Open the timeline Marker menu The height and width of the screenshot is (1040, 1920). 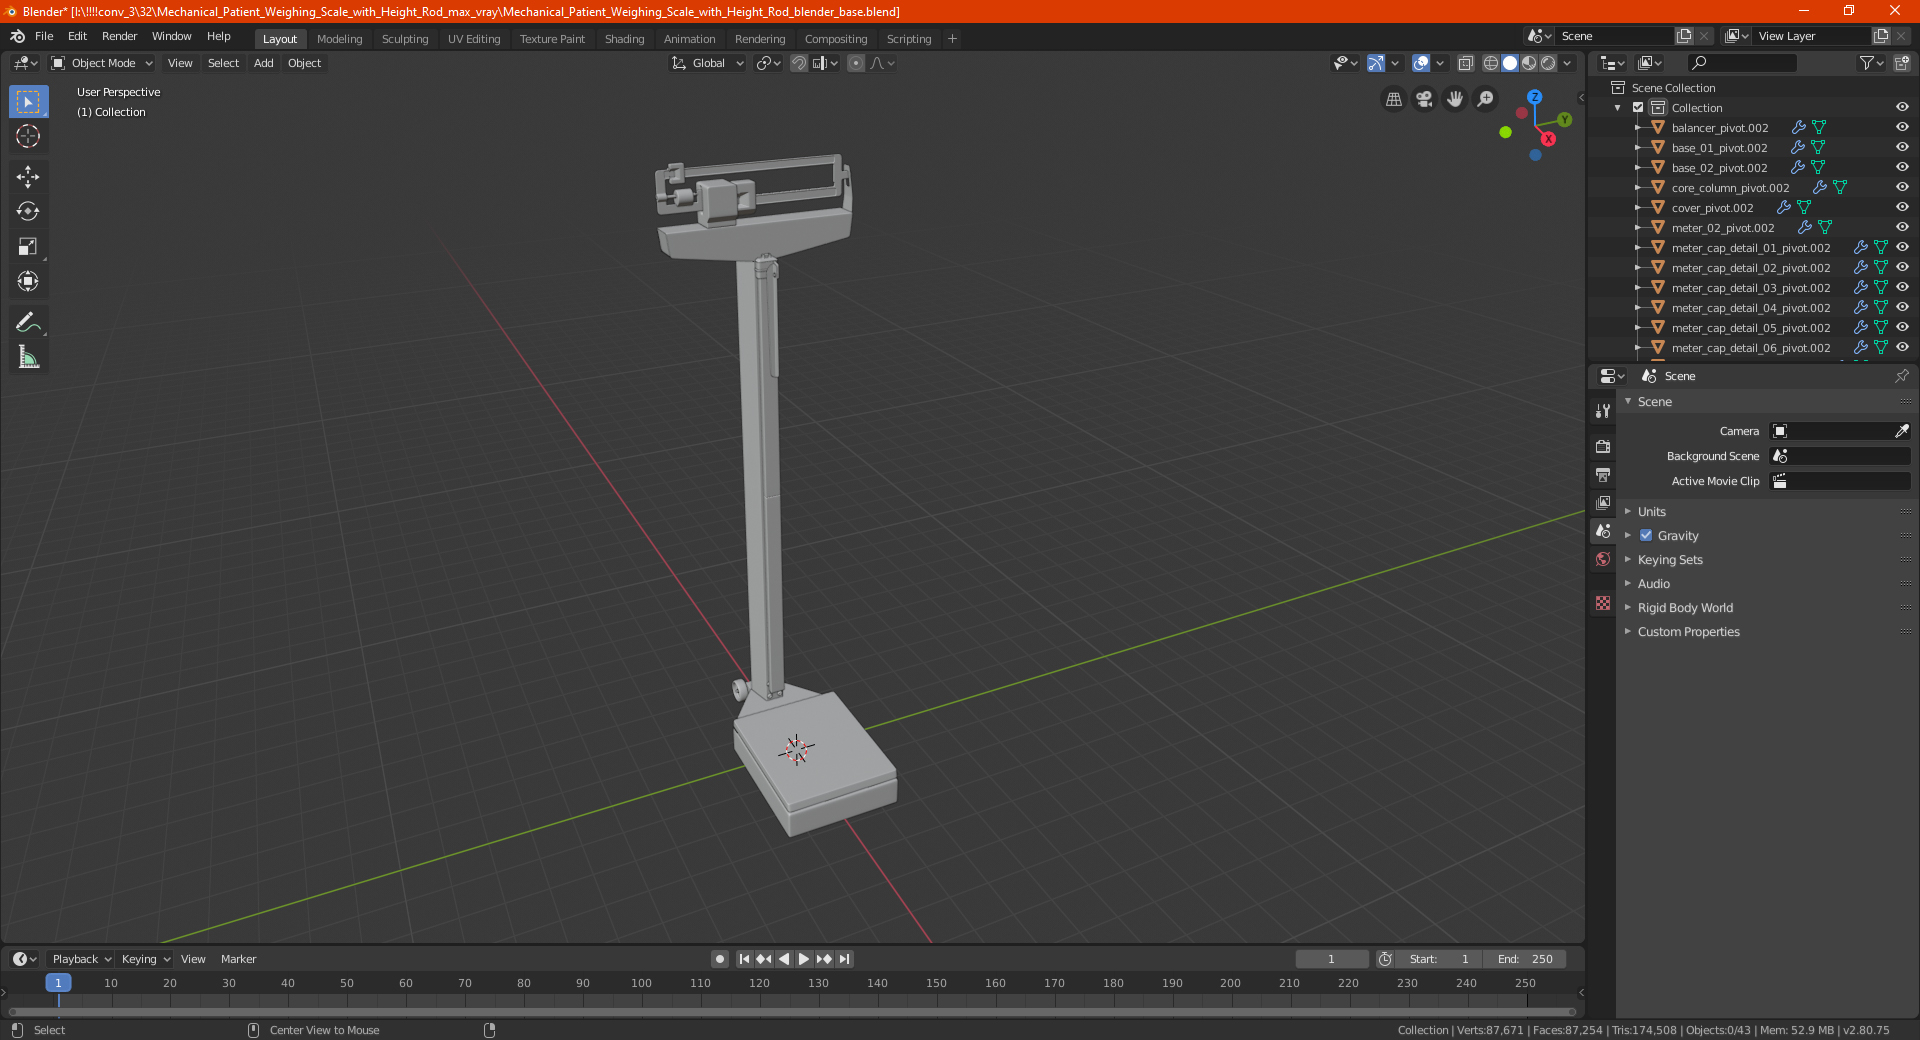pyautogui.click(x=238, y=959)
